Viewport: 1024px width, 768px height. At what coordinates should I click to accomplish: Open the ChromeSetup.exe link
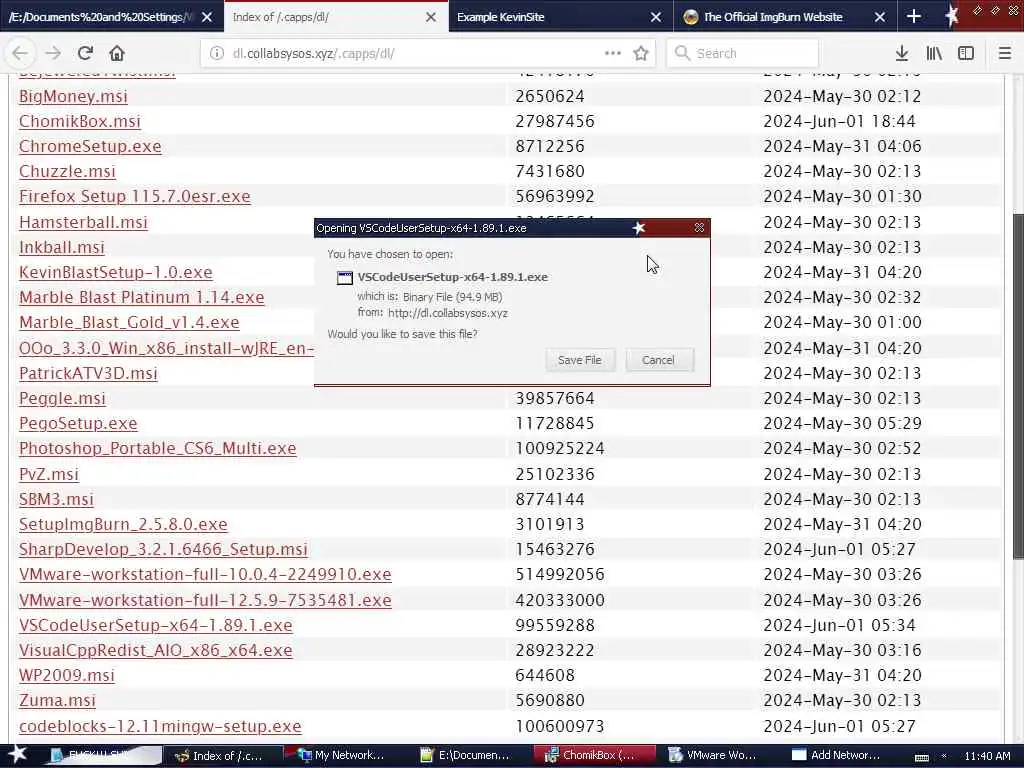90,146
